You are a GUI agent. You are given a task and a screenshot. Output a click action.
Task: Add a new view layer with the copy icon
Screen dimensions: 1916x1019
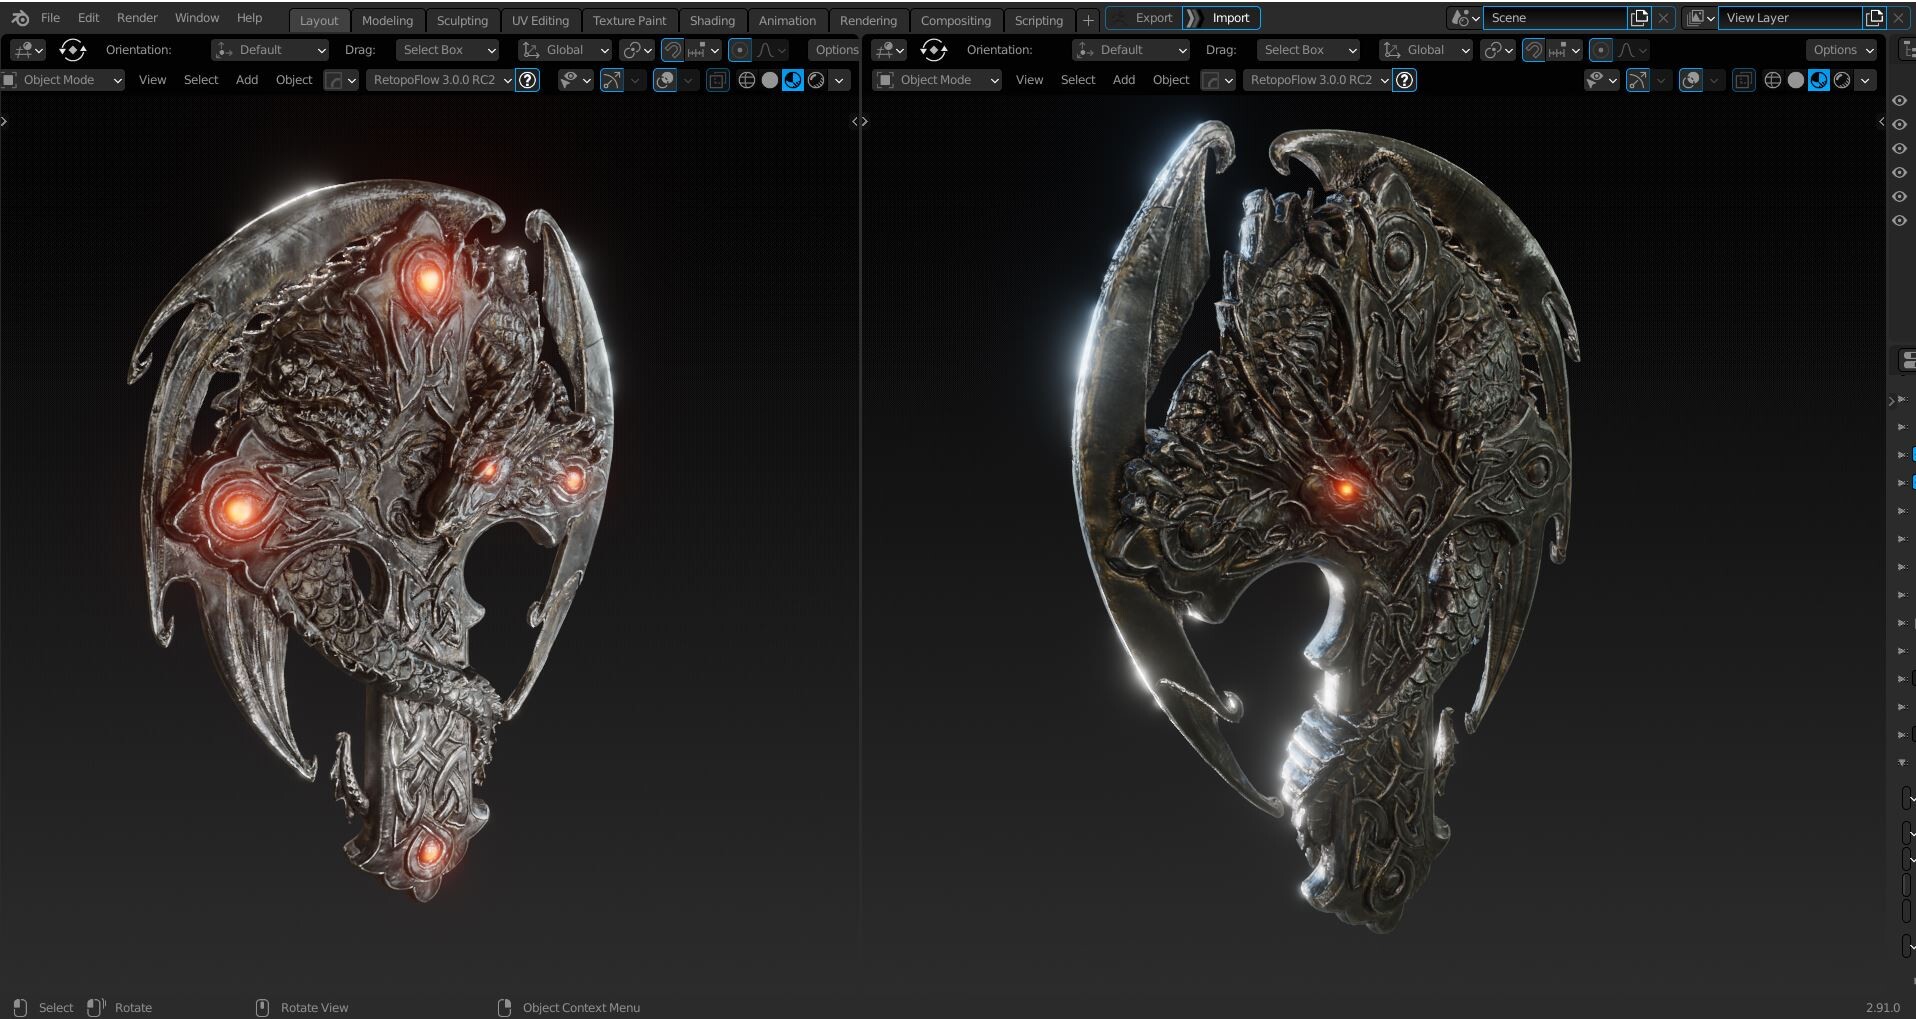[x=1874, y=18]
